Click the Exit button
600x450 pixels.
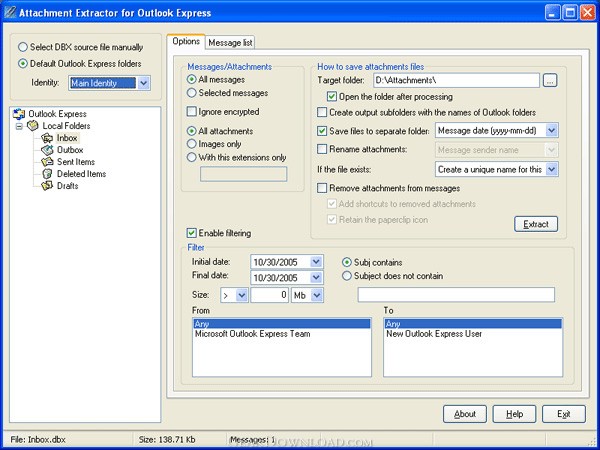click(564, 414)
